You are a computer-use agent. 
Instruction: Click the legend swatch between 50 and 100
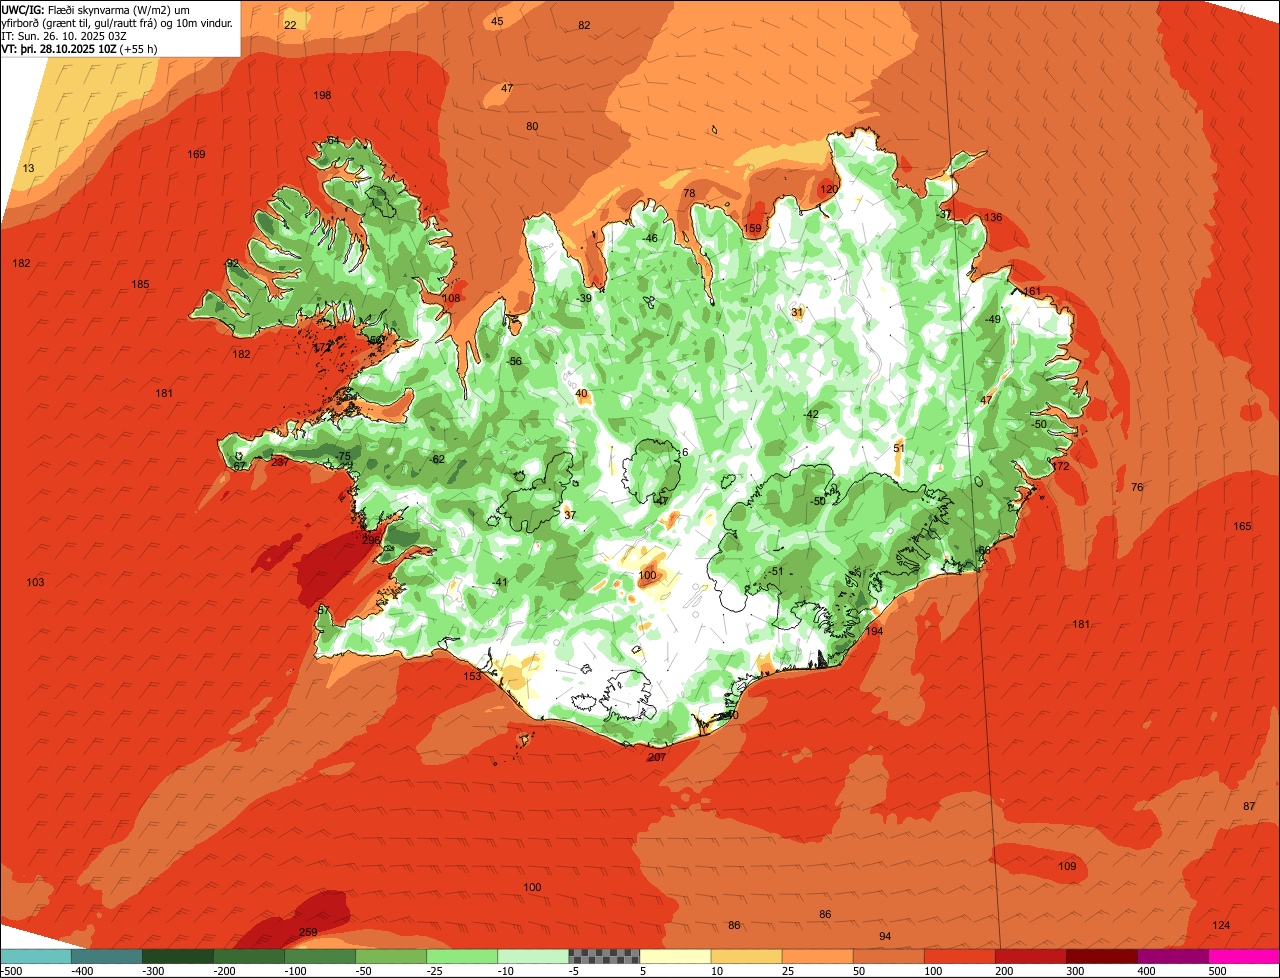point(887,956)
